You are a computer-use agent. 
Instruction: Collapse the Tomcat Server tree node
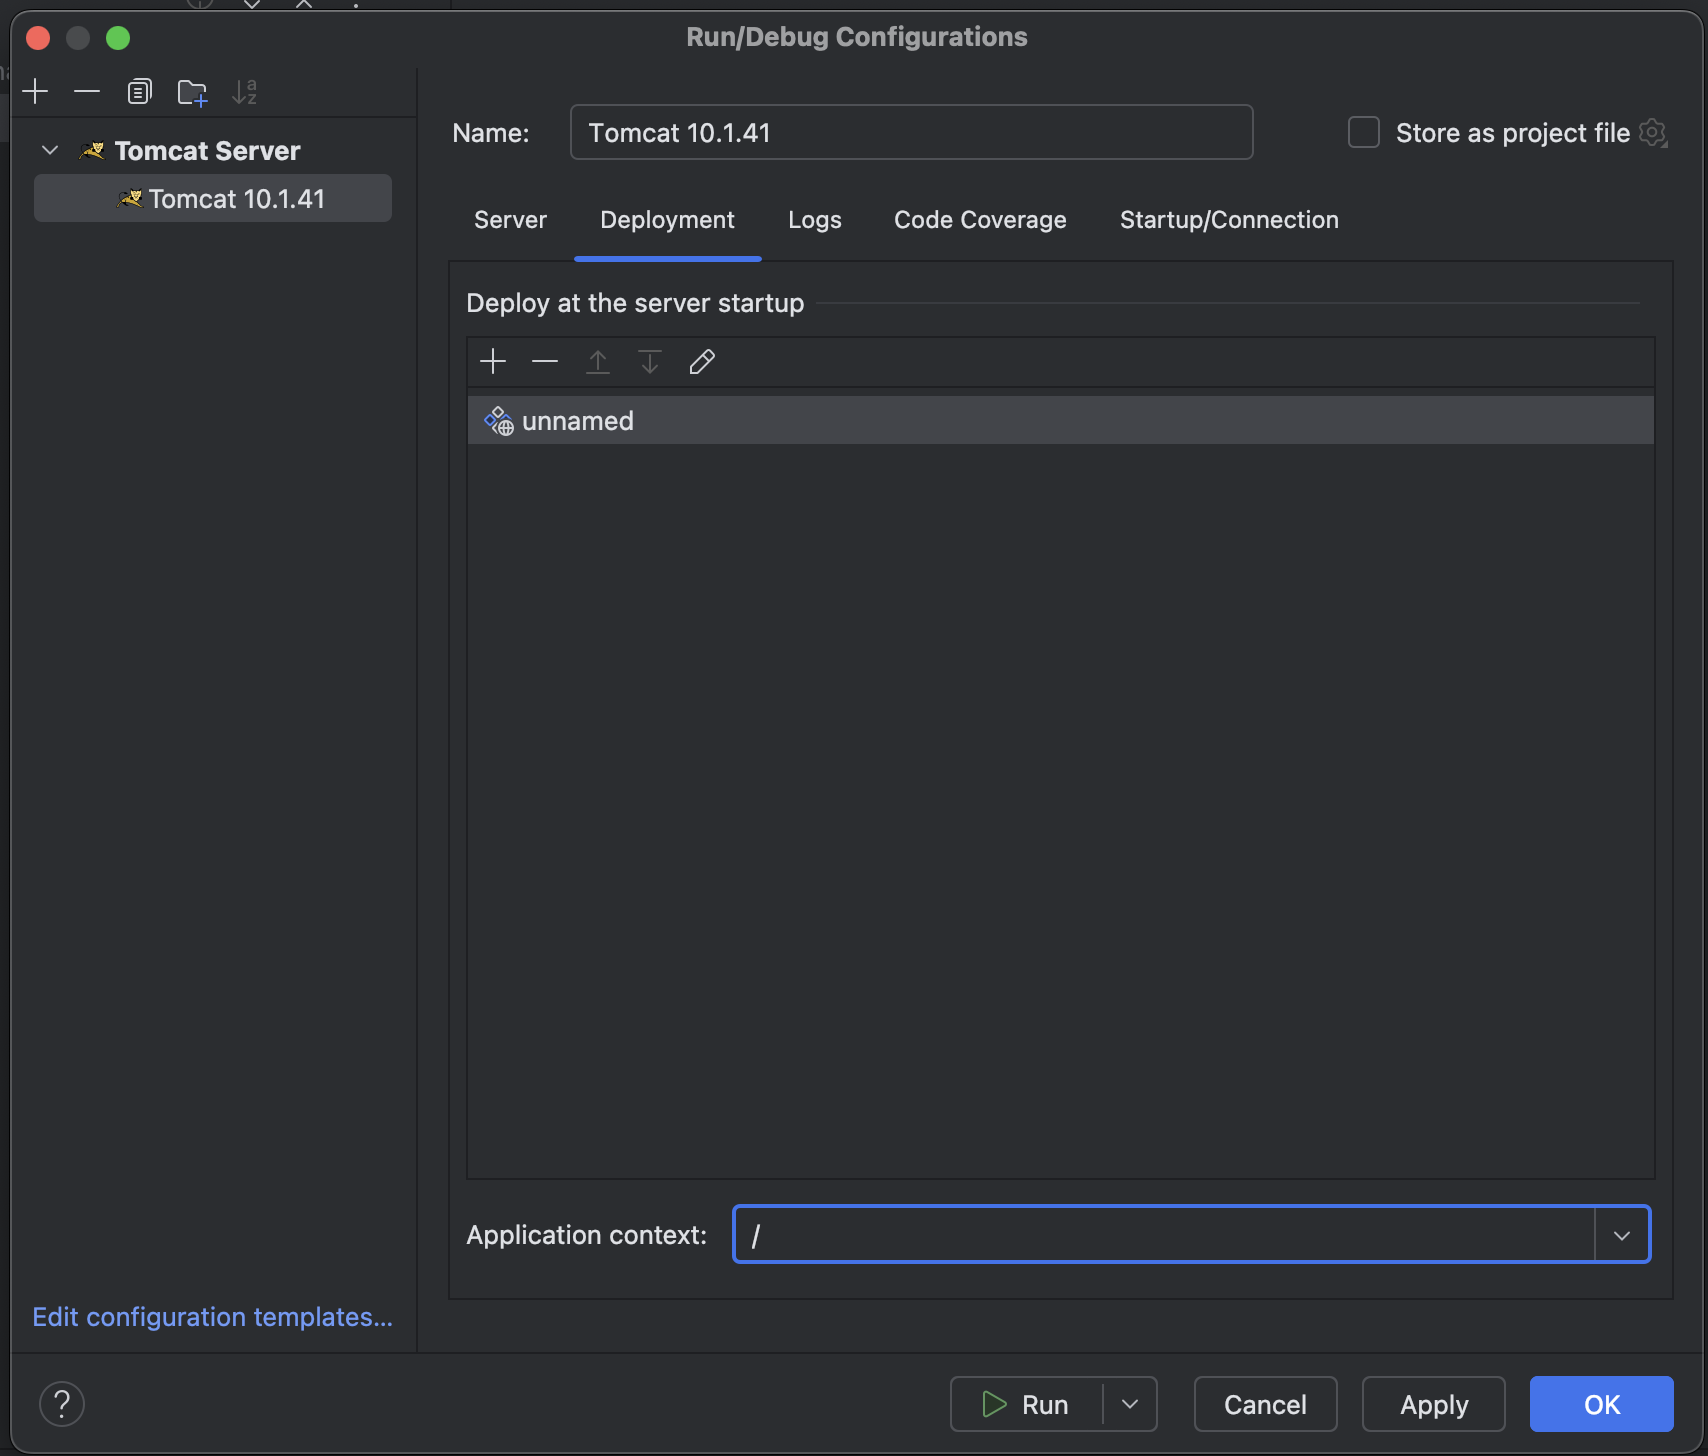(x=50, y=151)
